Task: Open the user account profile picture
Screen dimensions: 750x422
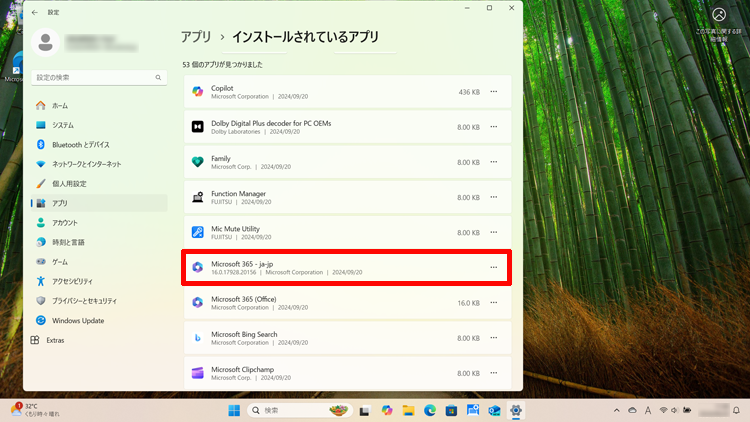Action: [x=47, y=41]
